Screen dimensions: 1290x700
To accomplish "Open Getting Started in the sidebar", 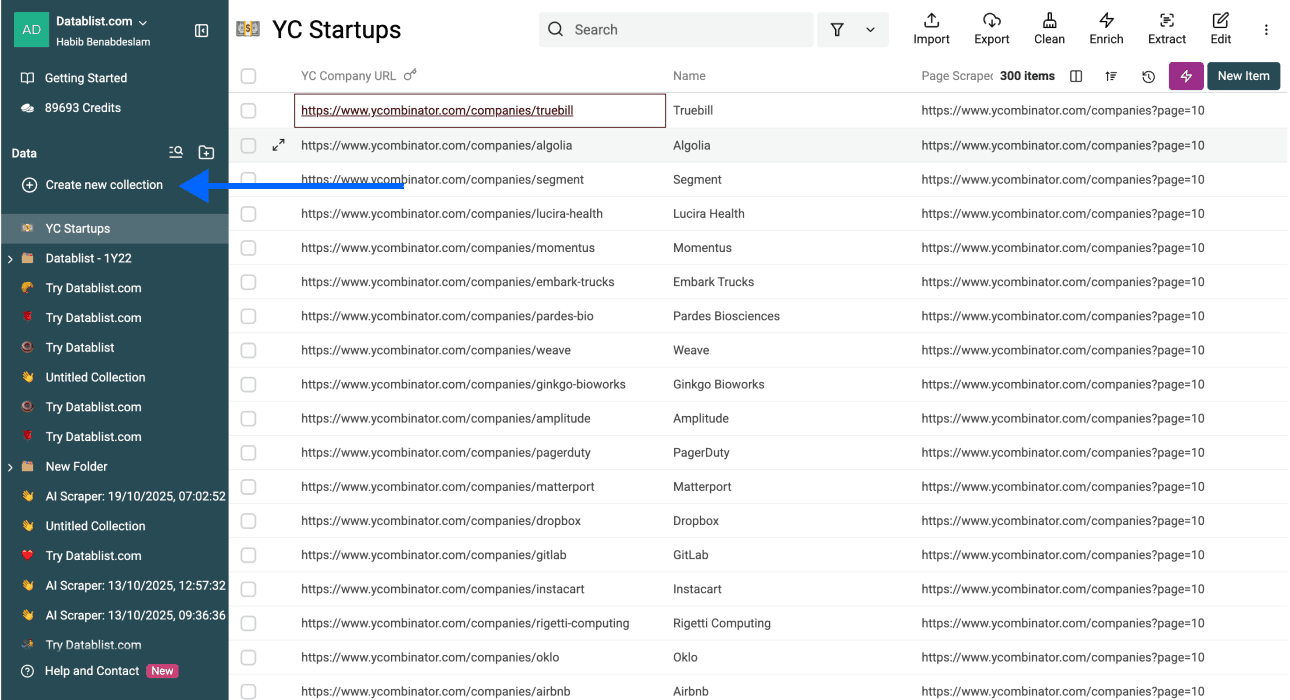I will click(85, 78).
